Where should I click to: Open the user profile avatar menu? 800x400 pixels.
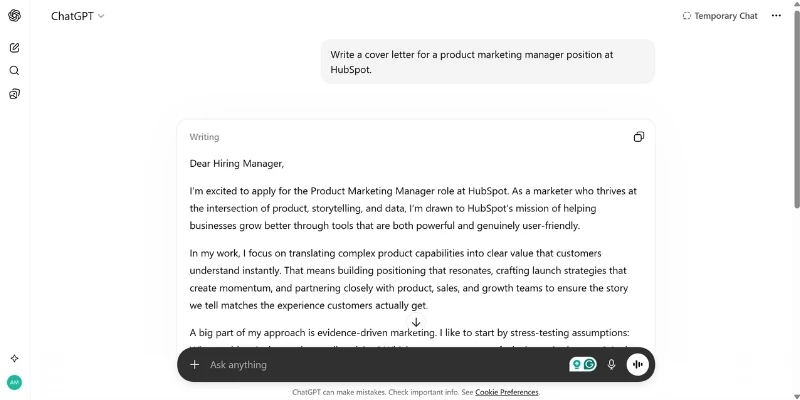[14, 382]
